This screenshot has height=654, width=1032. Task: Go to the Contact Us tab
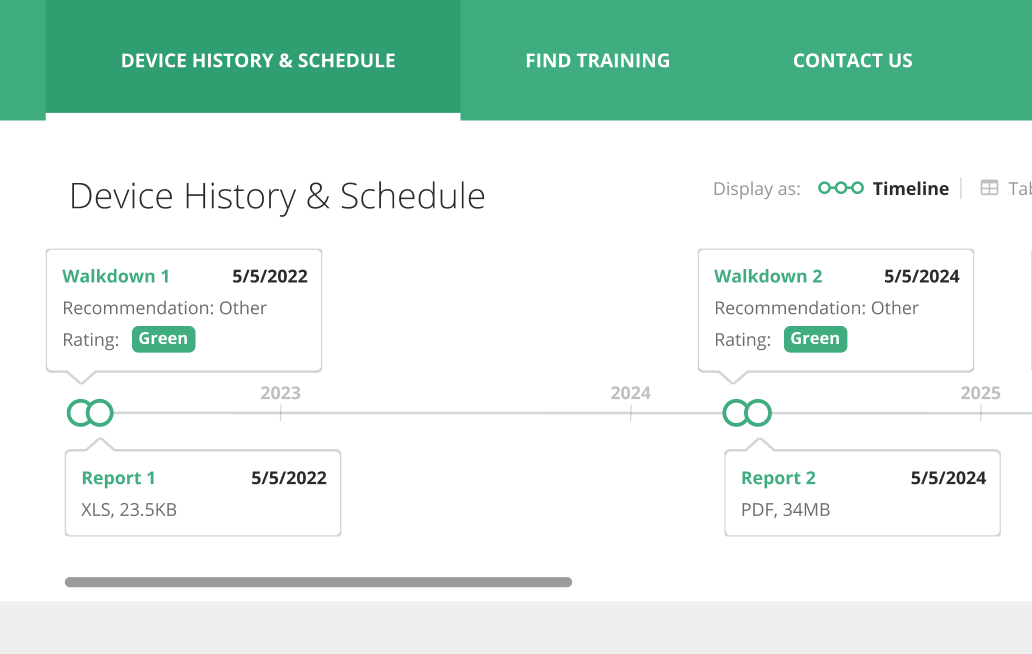(852, 61)
